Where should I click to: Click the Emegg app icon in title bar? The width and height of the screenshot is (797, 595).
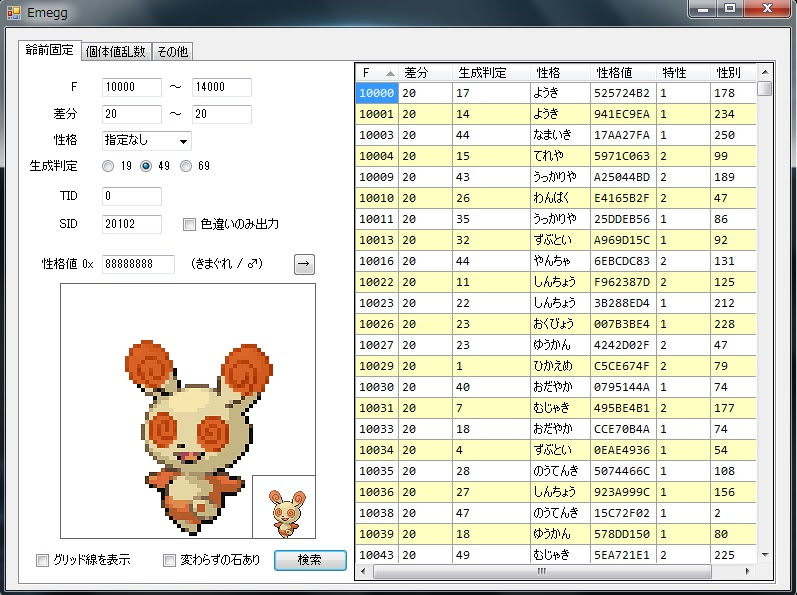(x=13, y=13)
